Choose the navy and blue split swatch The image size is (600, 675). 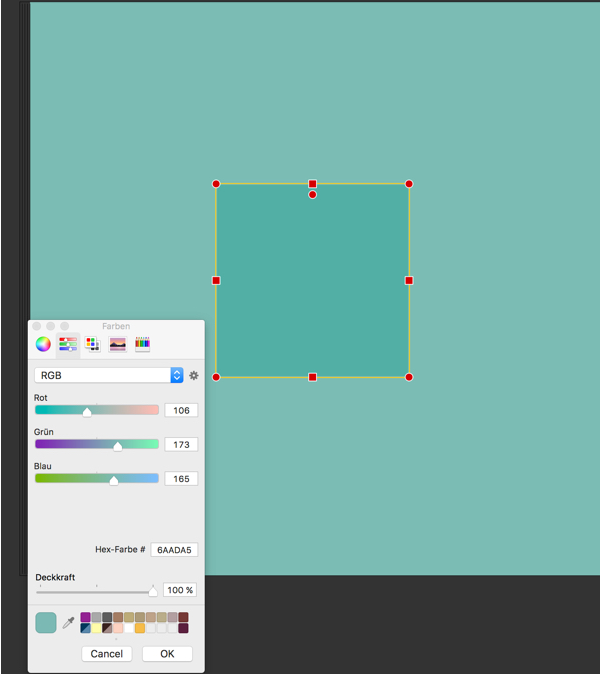point(85,628)
